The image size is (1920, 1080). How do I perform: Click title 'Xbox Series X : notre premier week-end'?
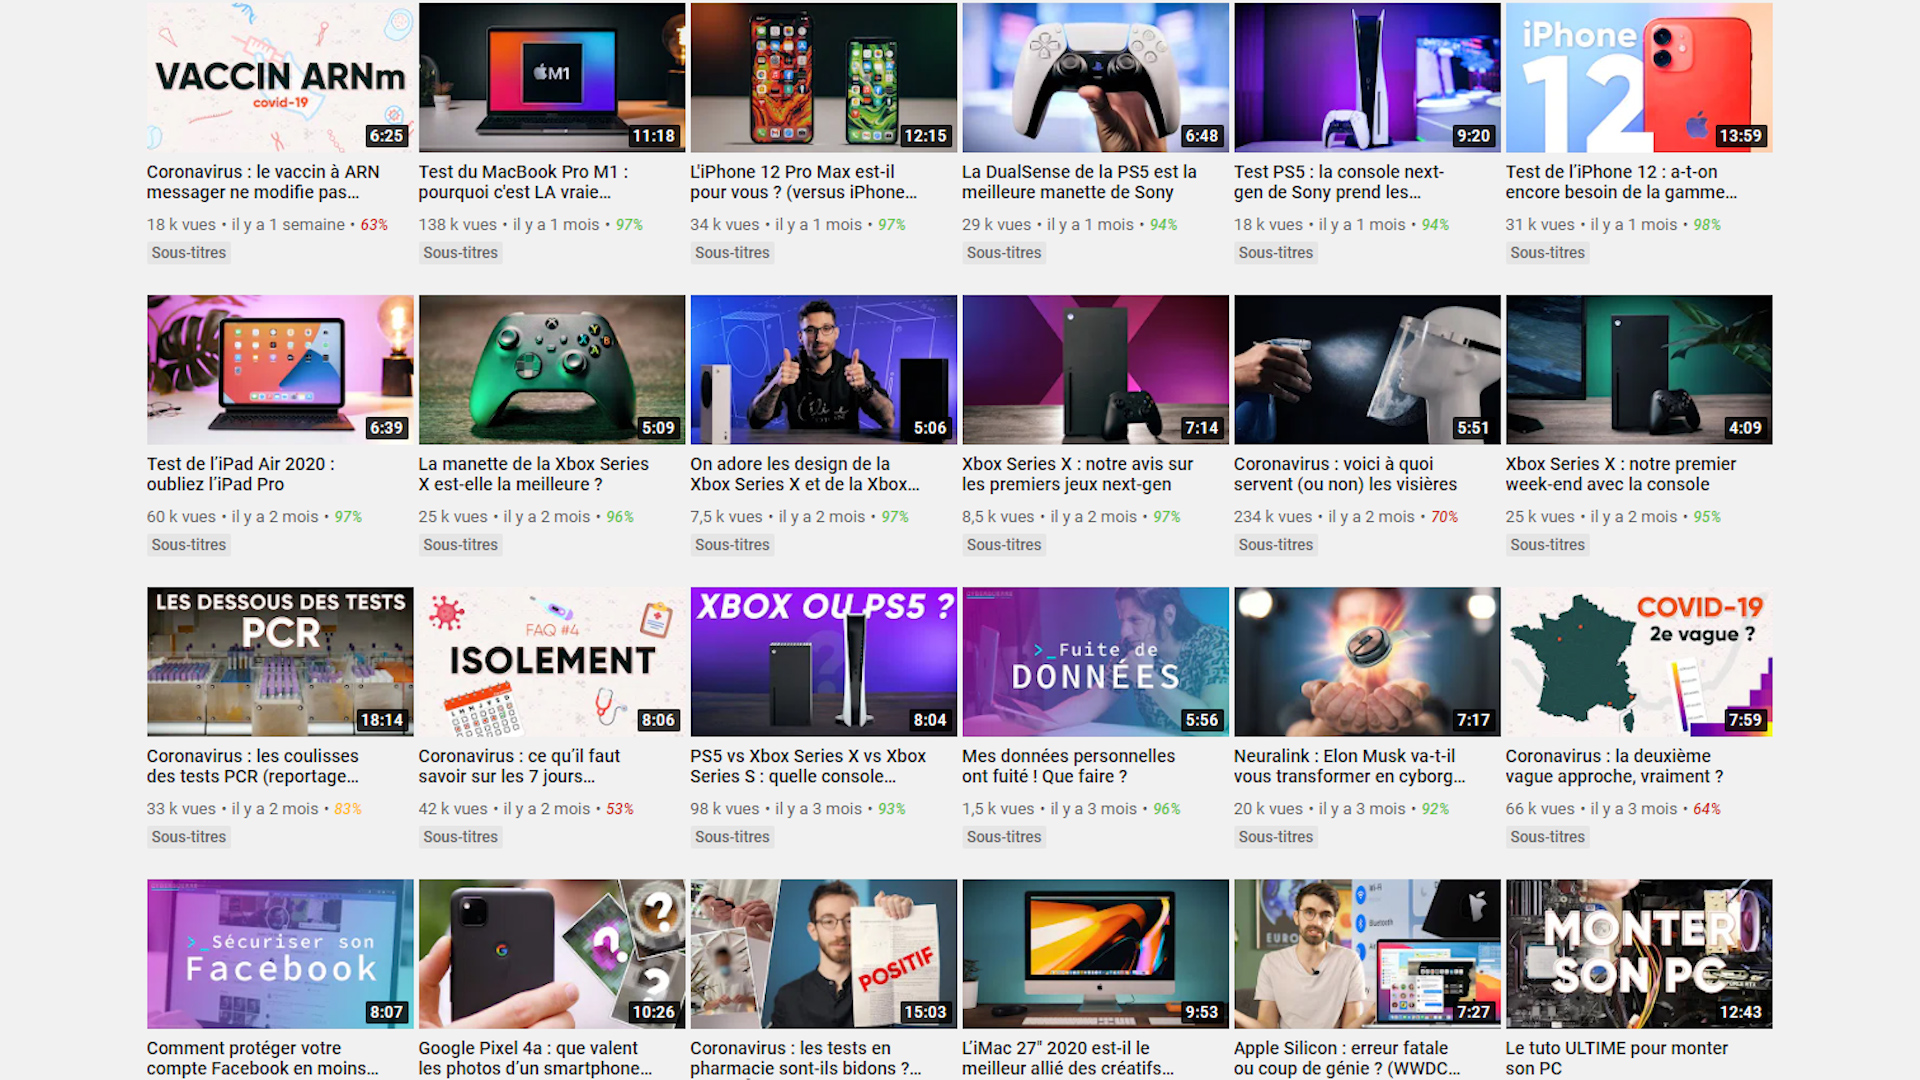point(1621,474)
